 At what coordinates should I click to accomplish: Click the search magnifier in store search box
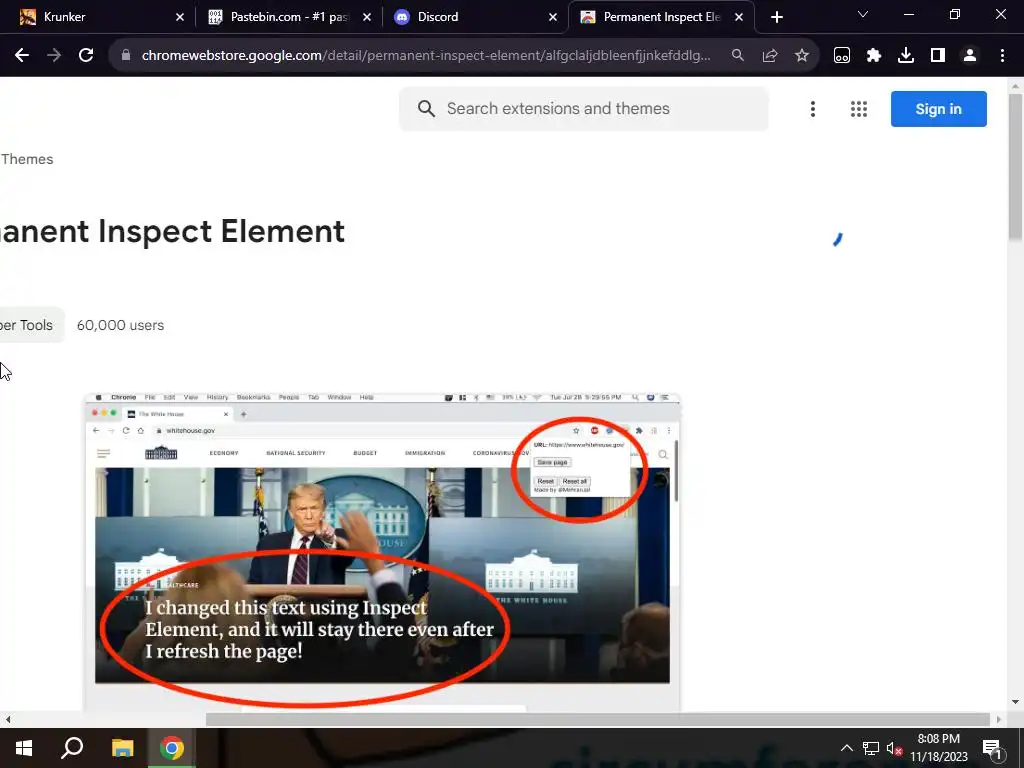(x=426, y=109)
